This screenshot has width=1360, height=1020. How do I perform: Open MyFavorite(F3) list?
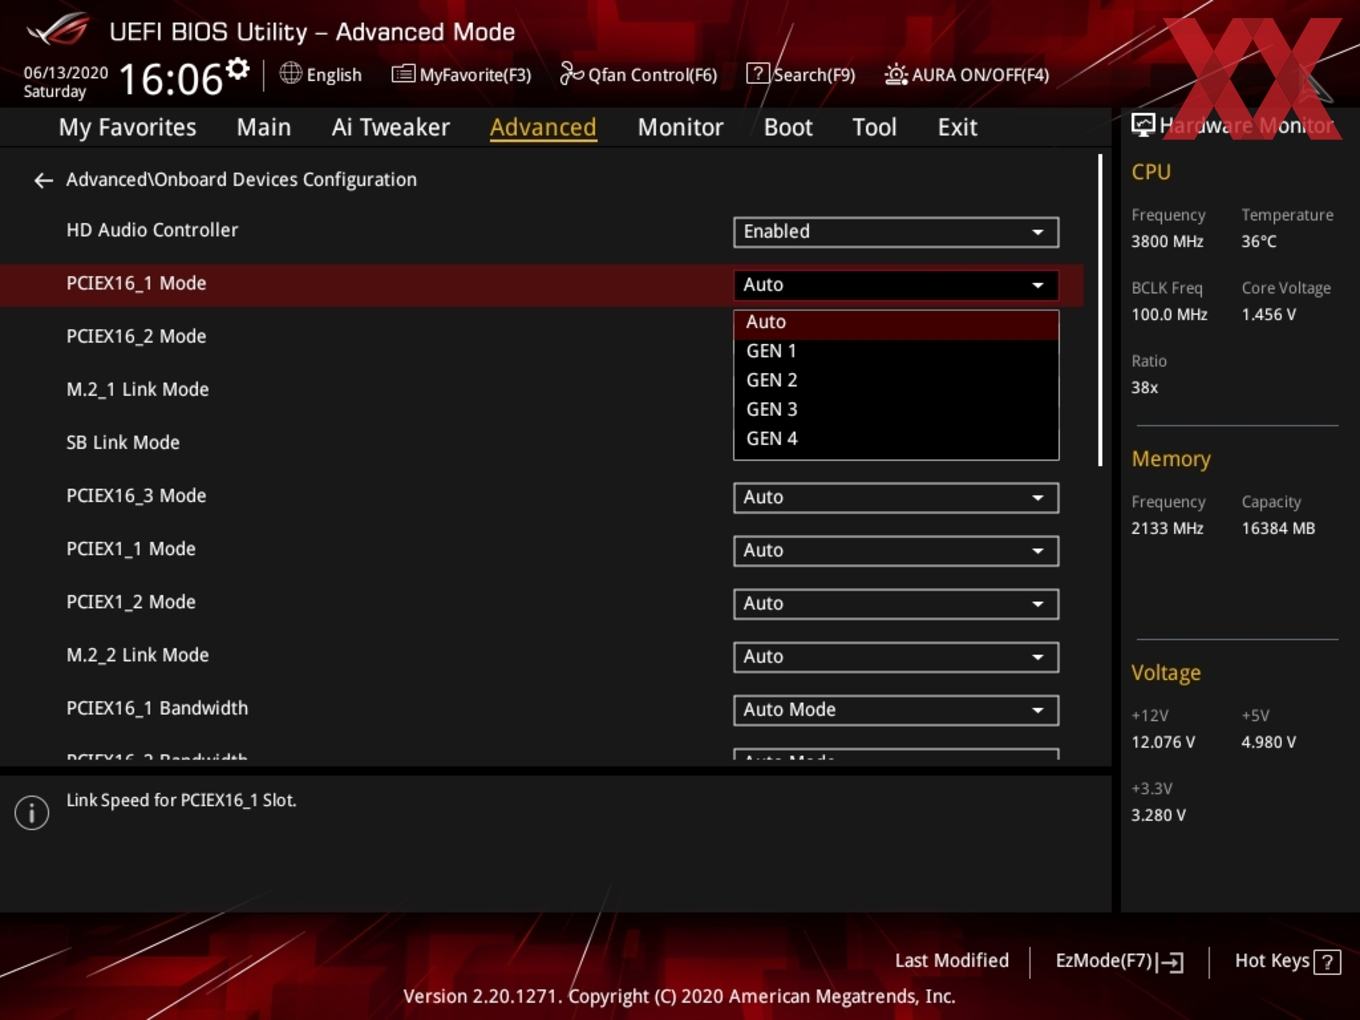pos(461,74)
